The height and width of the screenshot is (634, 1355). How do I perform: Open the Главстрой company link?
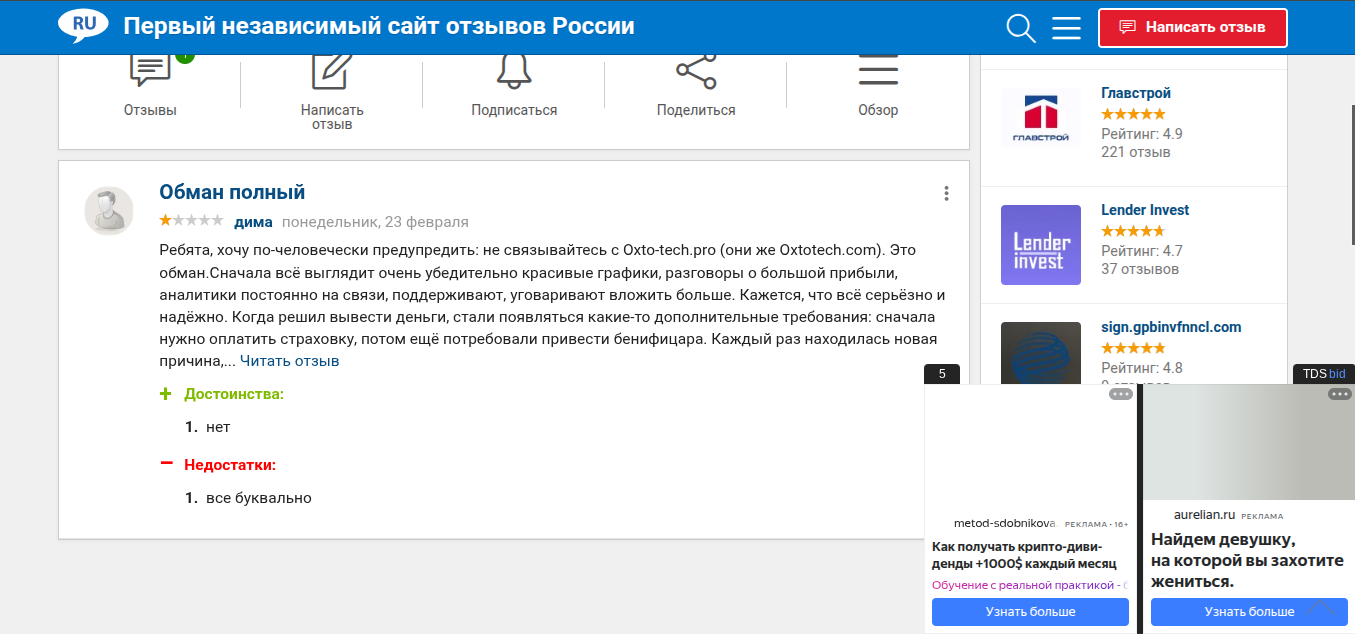click(x=1135, y=93)
